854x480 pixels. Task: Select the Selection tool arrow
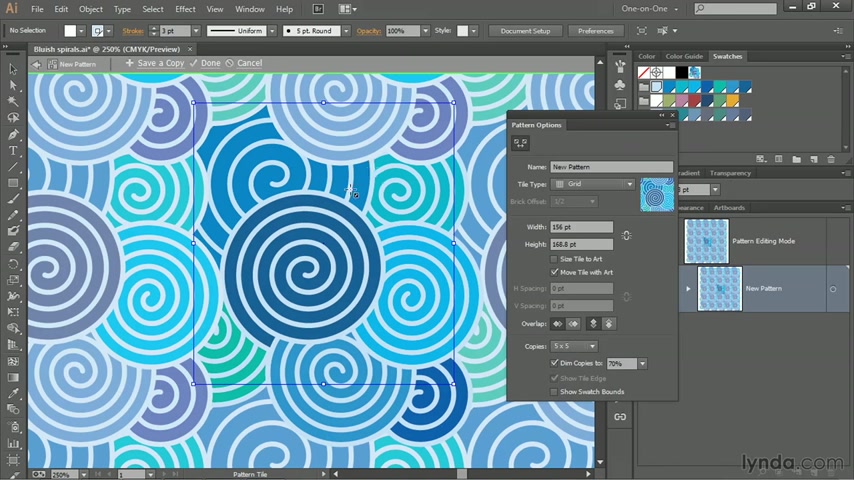[13, 69]
